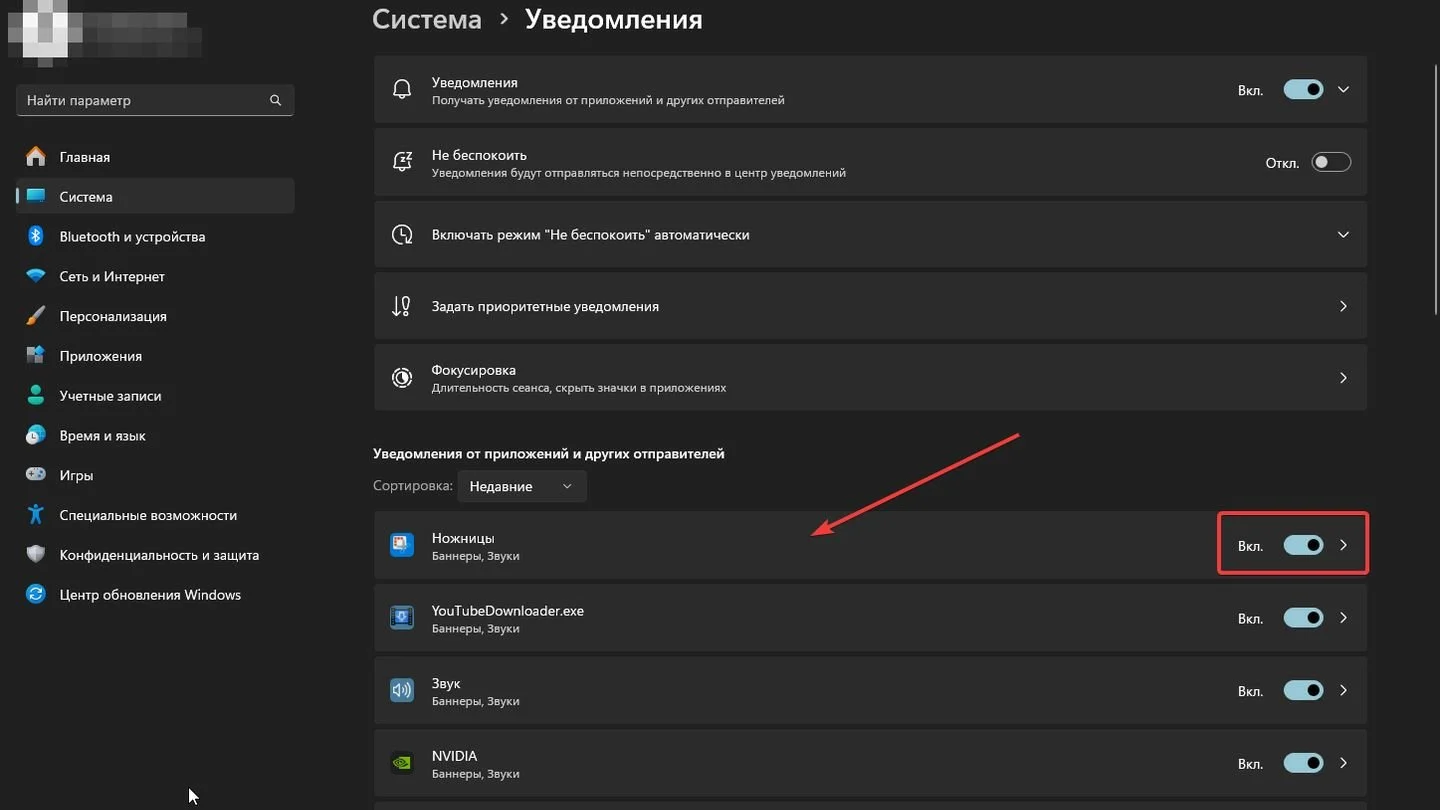Click the Не беспокоить bell-snooze icon
Viewport: 1440px width, 810px height.
coord(402,162)
